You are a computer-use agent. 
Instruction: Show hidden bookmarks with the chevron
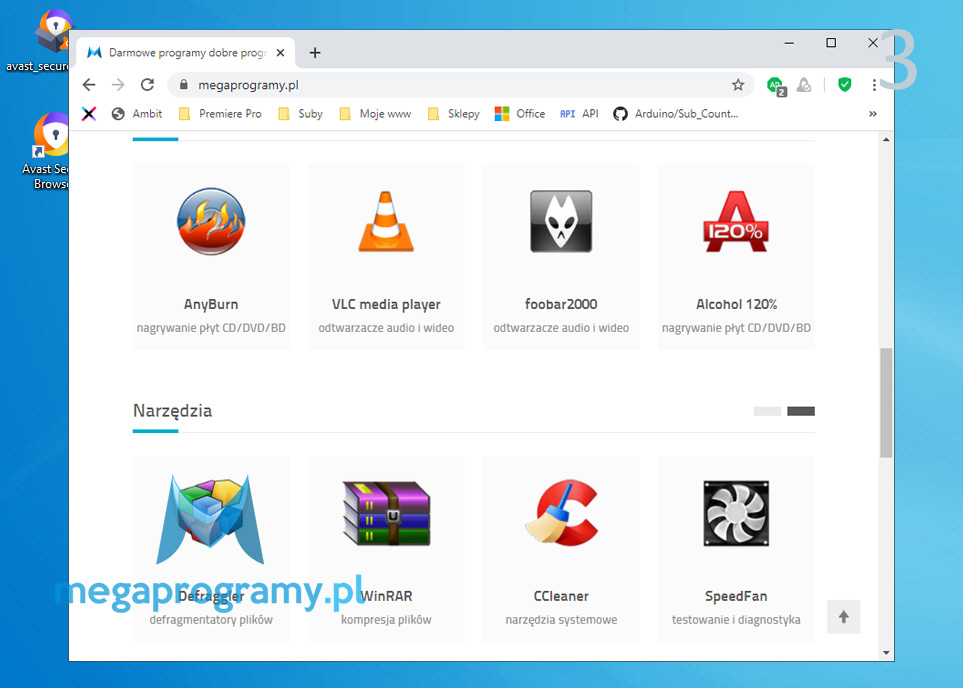tap(873, 114)
